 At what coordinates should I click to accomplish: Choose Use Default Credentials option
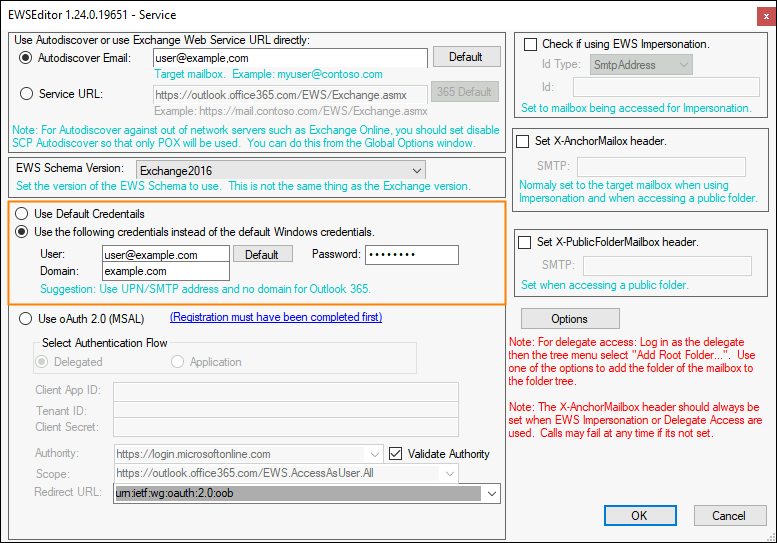21,214
